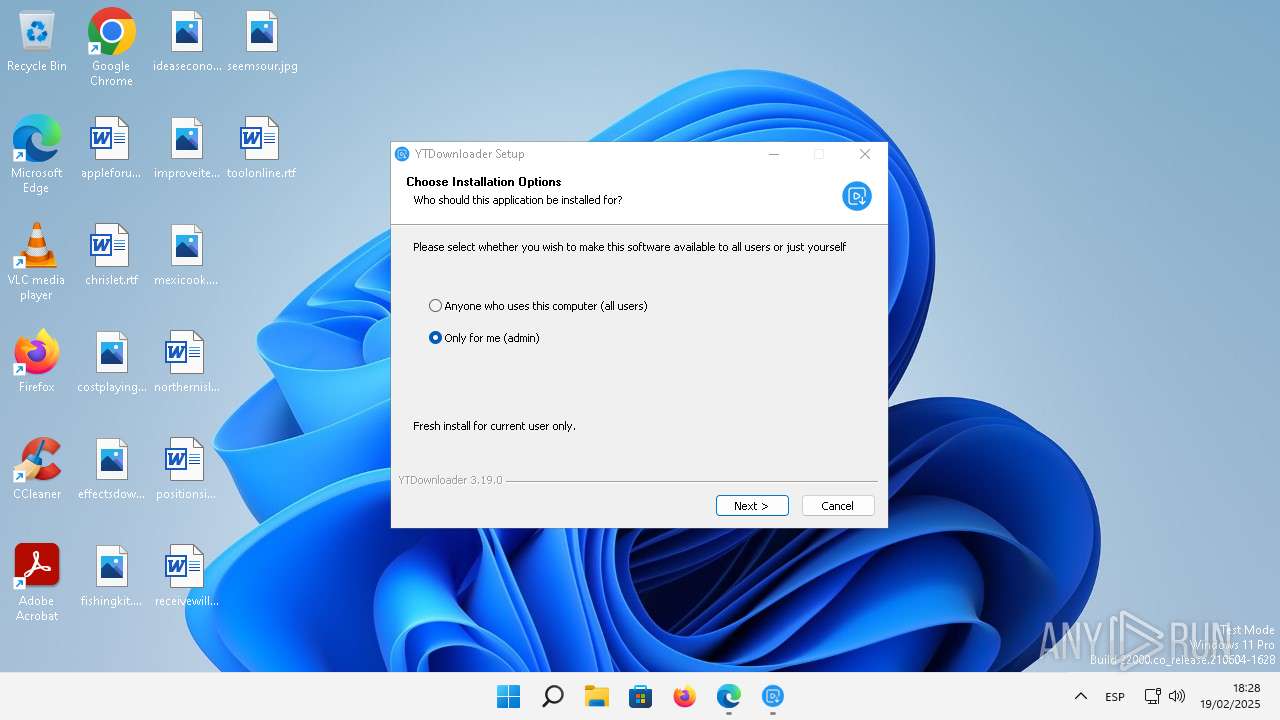
Task: Select northernisl document on desktop
Action: pos(187,362)
